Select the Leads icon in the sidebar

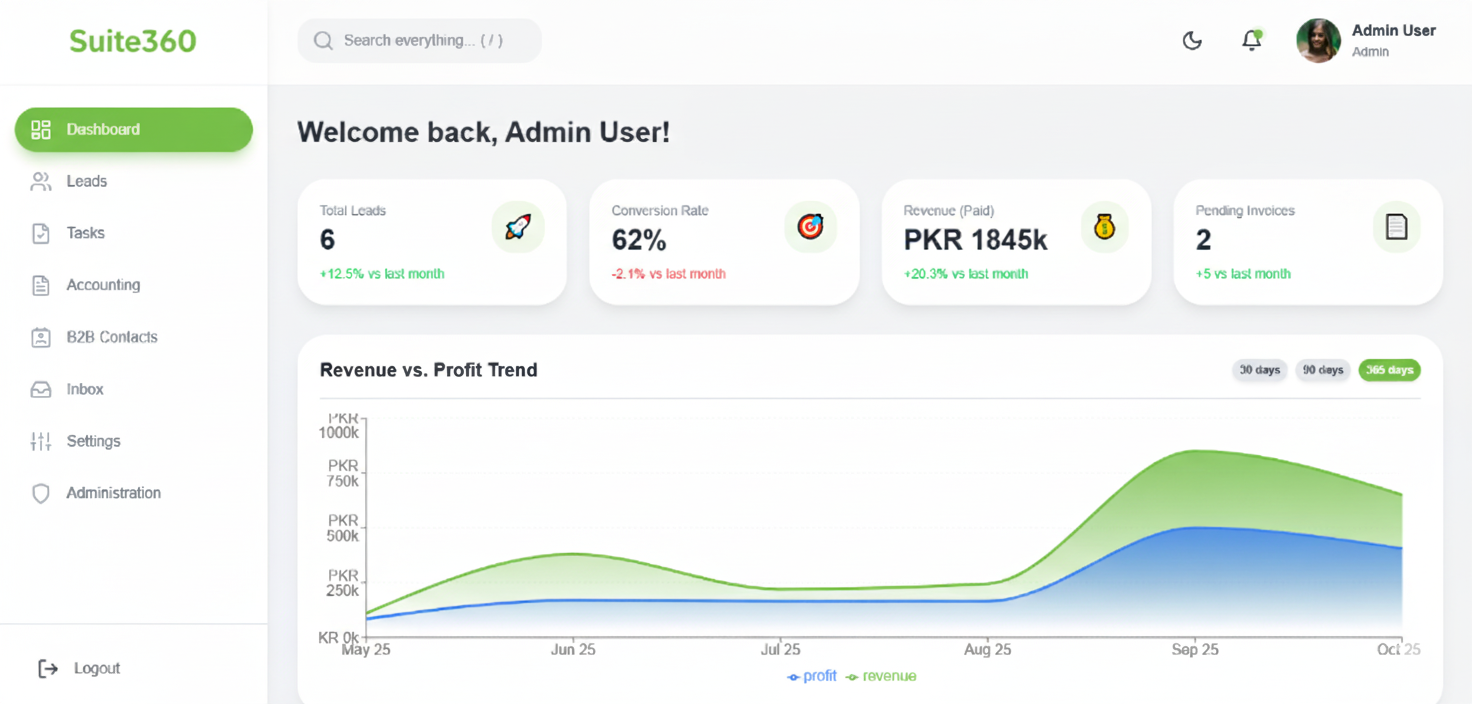coord(40,181)
